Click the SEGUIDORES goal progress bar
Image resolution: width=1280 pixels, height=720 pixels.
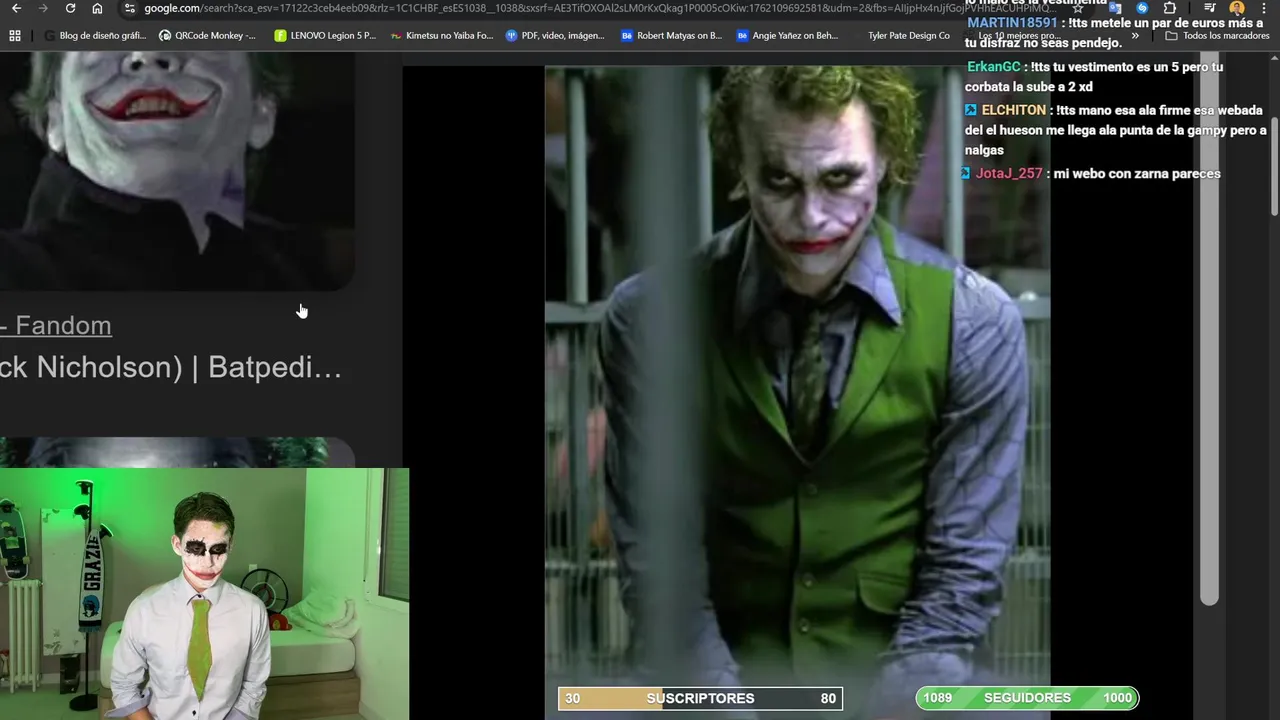(x=1027, y=698)
